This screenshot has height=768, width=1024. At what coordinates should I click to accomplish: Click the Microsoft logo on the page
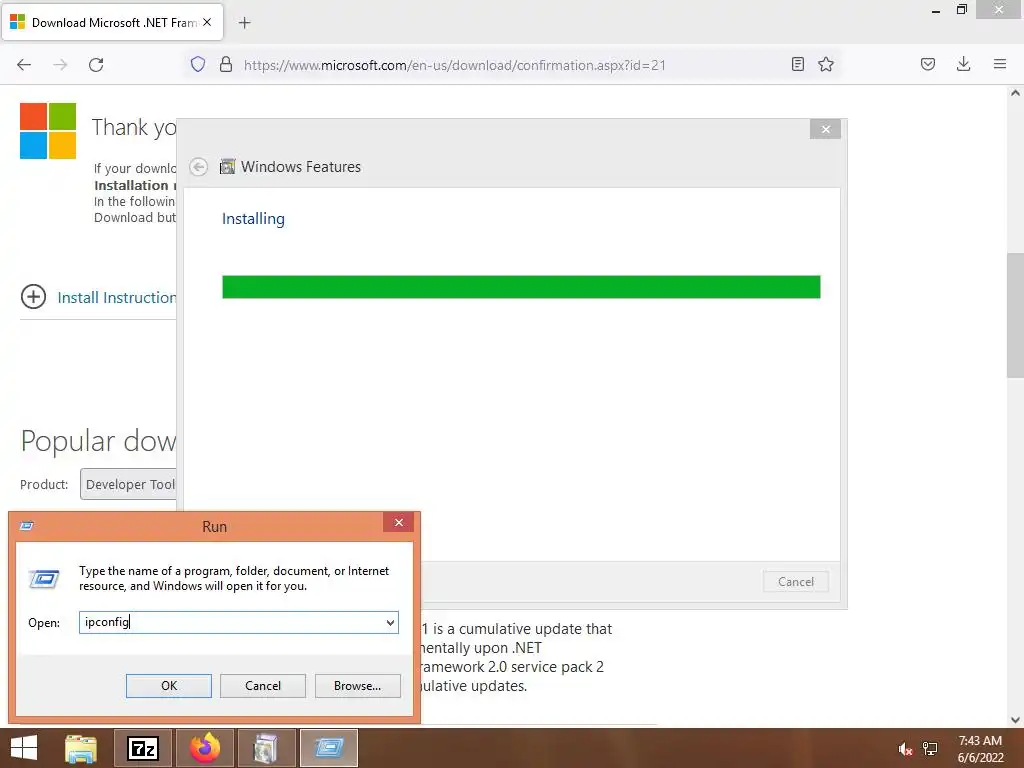48,131
